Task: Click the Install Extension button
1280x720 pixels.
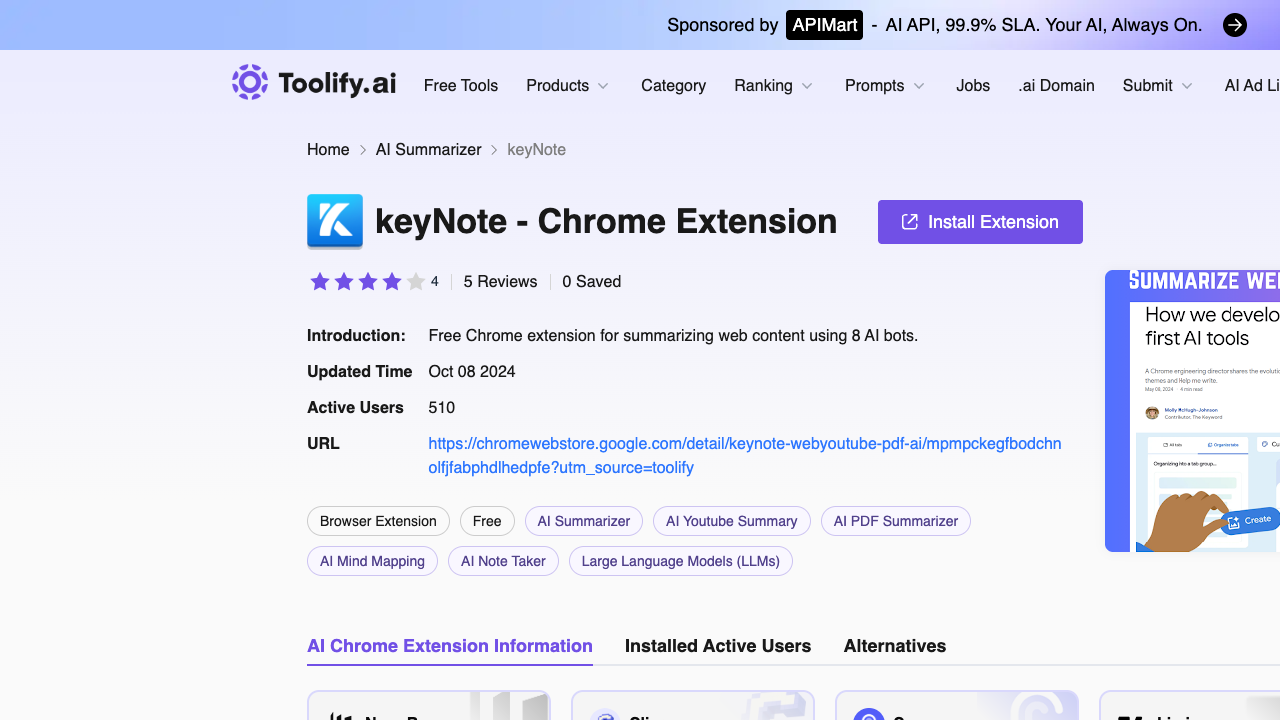Action: tap(980, 222)
